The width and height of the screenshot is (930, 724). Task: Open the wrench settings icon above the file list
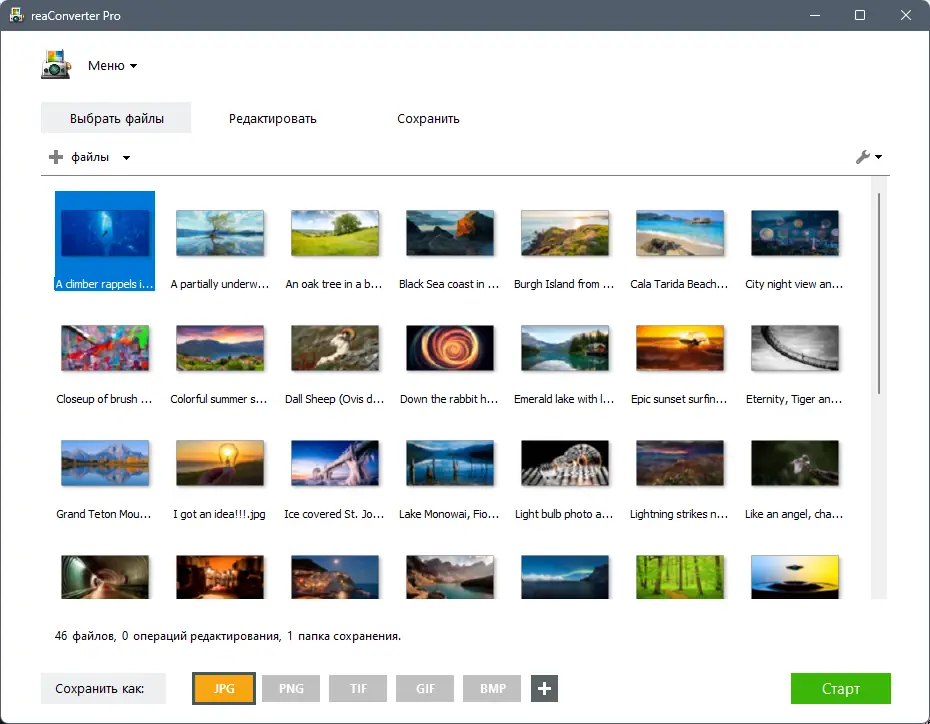pos(864,156)
